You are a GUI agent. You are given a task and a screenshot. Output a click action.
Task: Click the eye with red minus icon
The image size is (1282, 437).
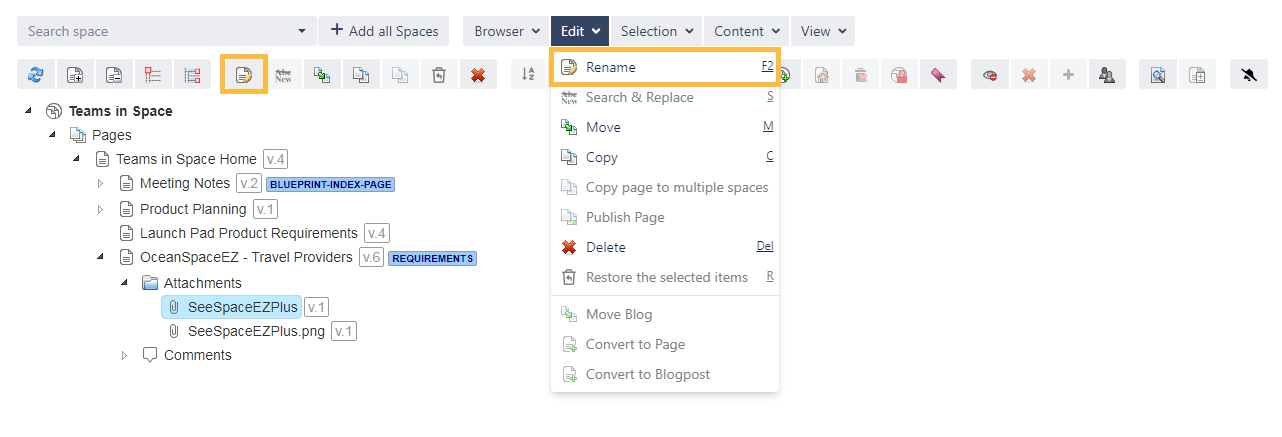[x=990, y=75]
